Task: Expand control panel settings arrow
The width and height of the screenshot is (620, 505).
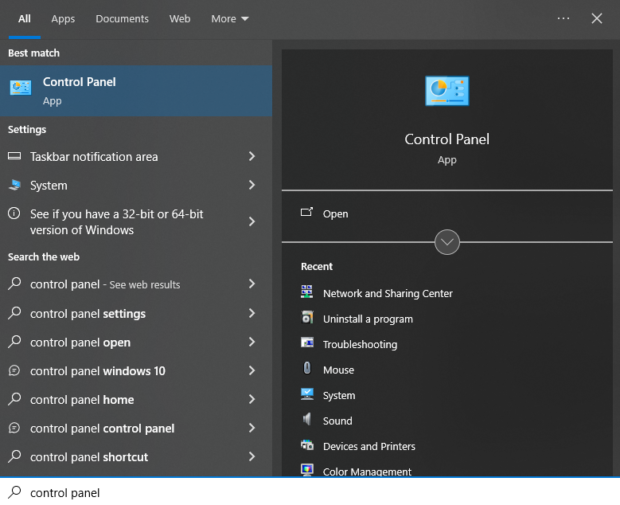Action: coord(252,313)
